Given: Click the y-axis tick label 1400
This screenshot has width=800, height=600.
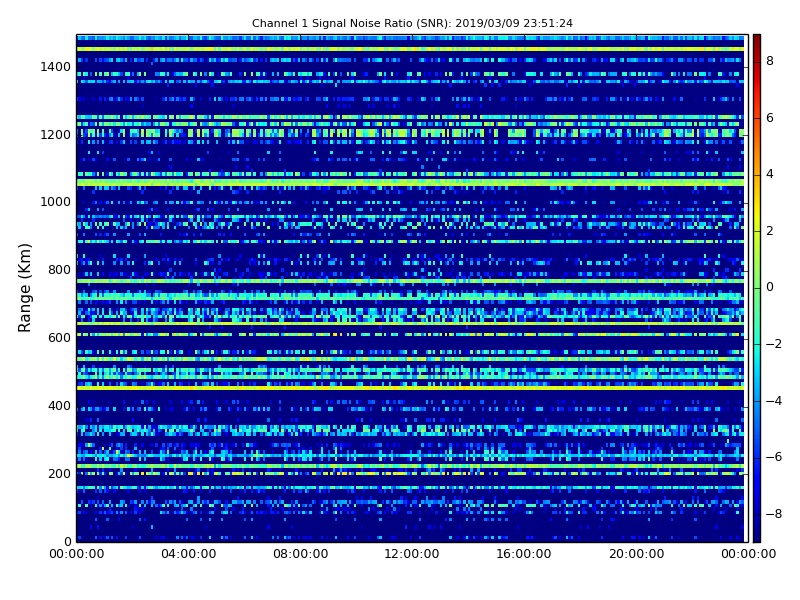Looking at the screenshot, I should [56, 67].
